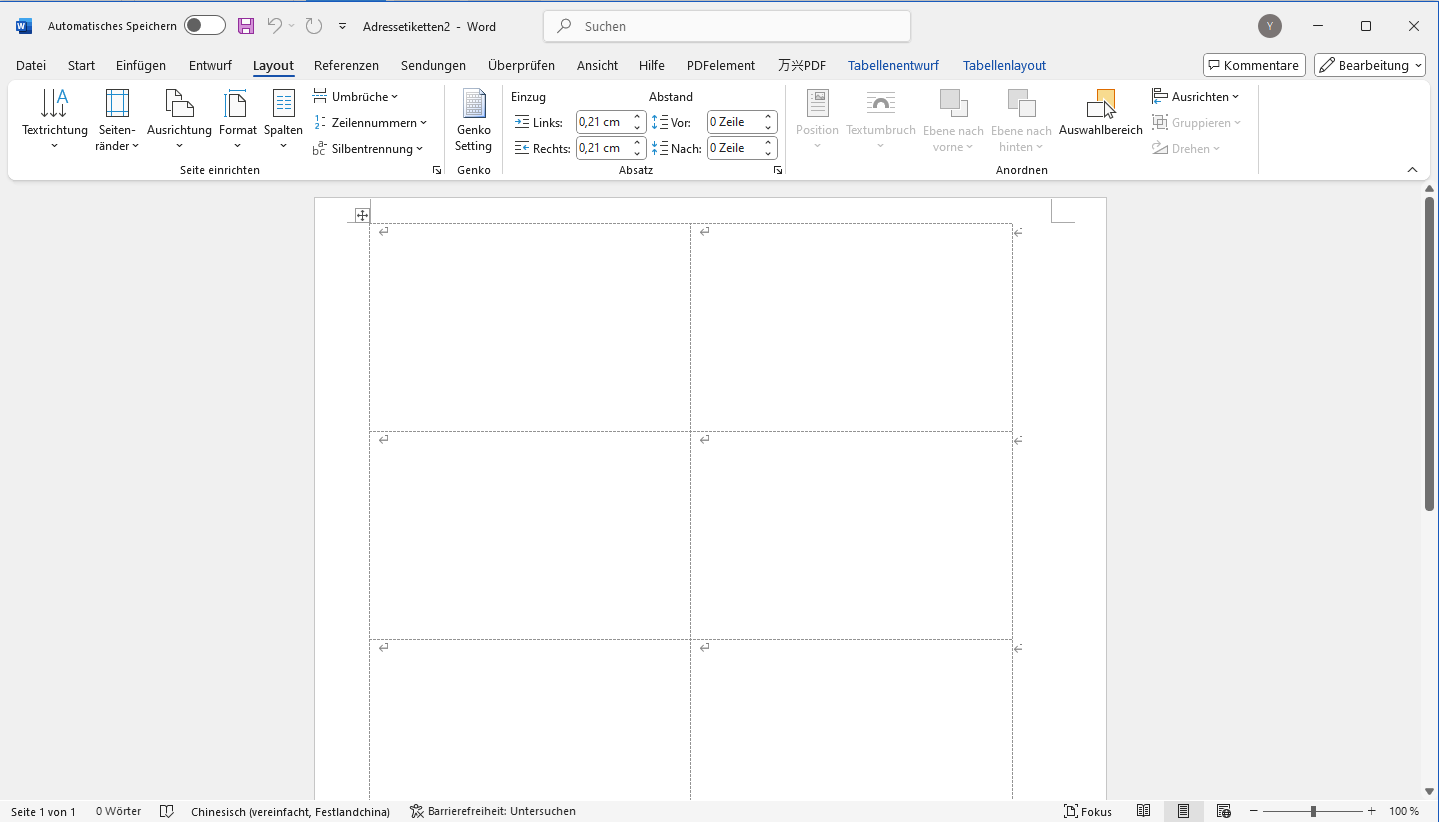Click the Einzug Rechts input field
1439x822 pixels.
[x=604, y=148]
